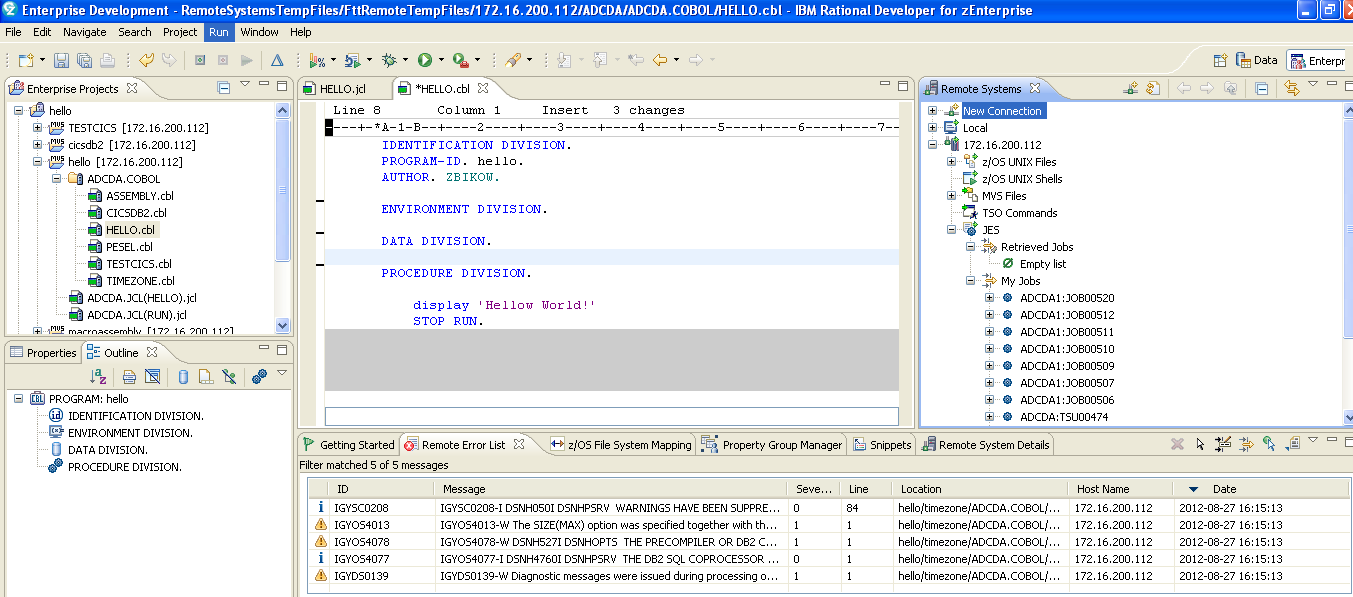Image resolution: width=1353 pixels, height=597 pixels.
Task: Click Link with Editor icon in Remote Systems
Action: click(x=1291, y=88)
